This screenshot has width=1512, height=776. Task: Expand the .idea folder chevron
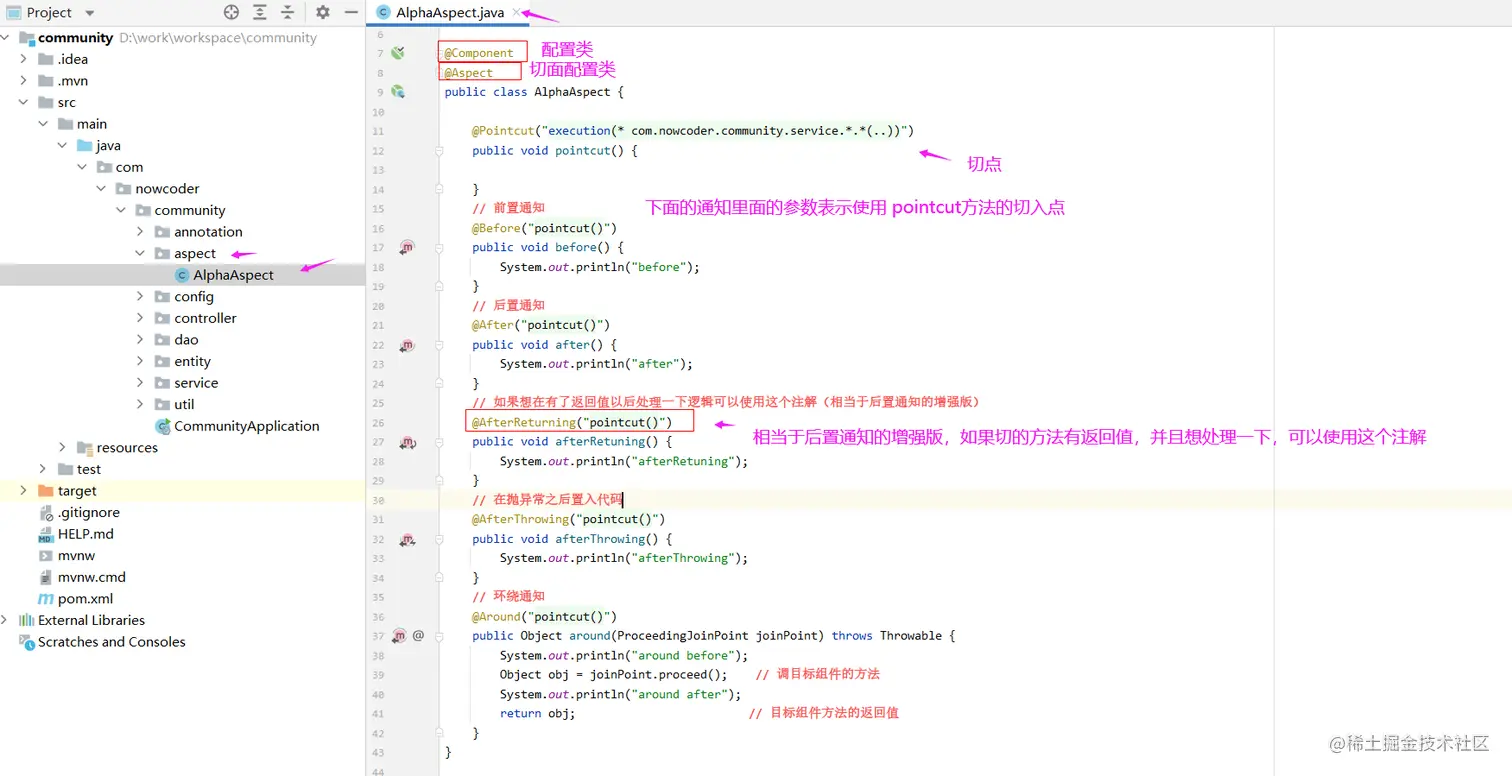coord(24,59)
